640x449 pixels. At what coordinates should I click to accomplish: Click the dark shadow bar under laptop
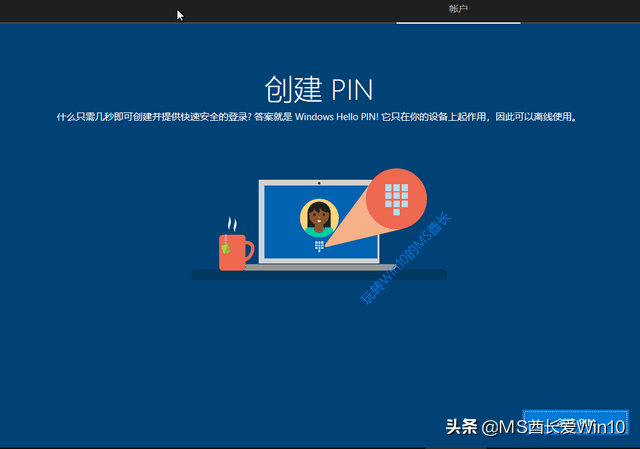tap(319, 275)
